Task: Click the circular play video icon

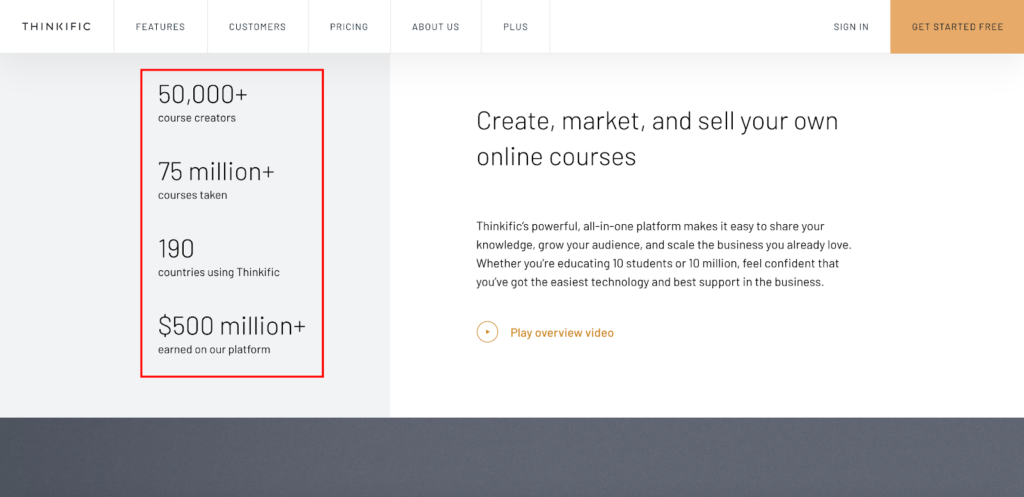Action: 487,332
